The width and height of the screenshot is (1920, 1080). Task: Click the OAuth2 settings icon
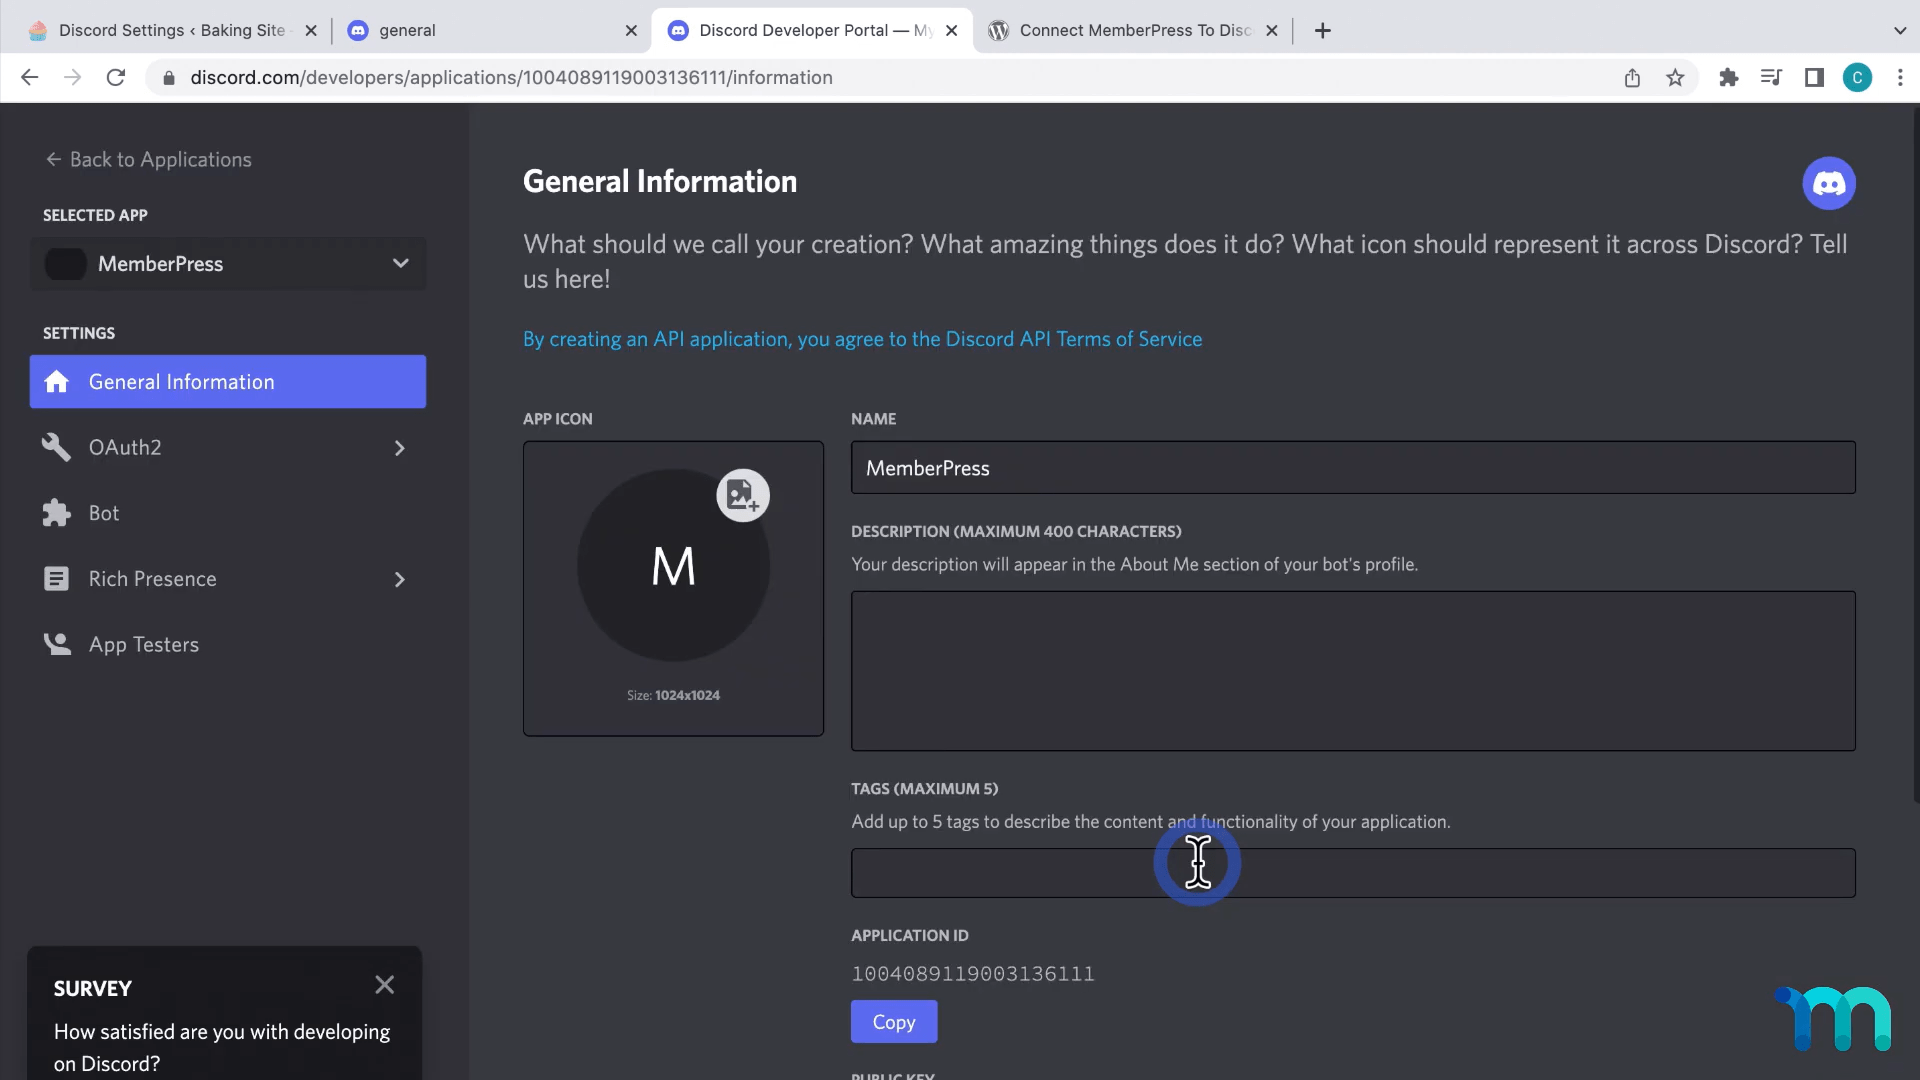pyautogui.click(x=54, y=446)
